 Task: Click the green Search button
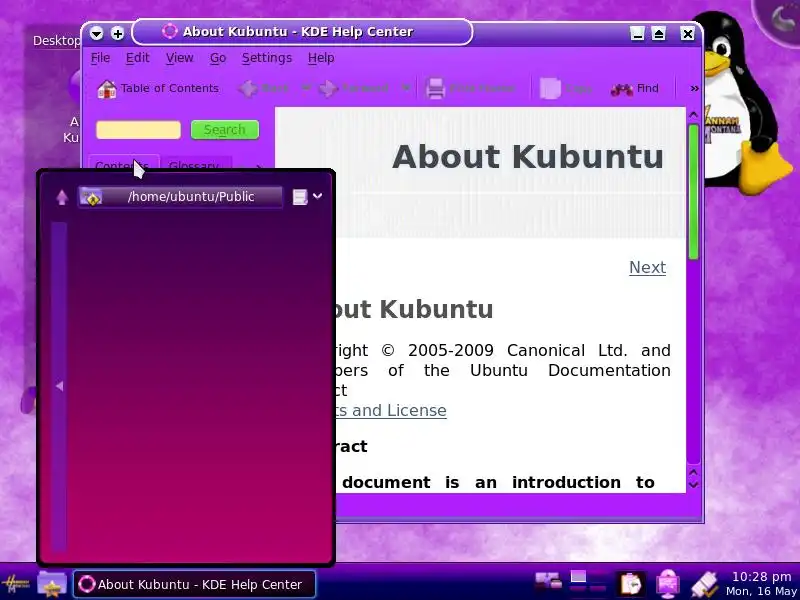tap(224, 130)
